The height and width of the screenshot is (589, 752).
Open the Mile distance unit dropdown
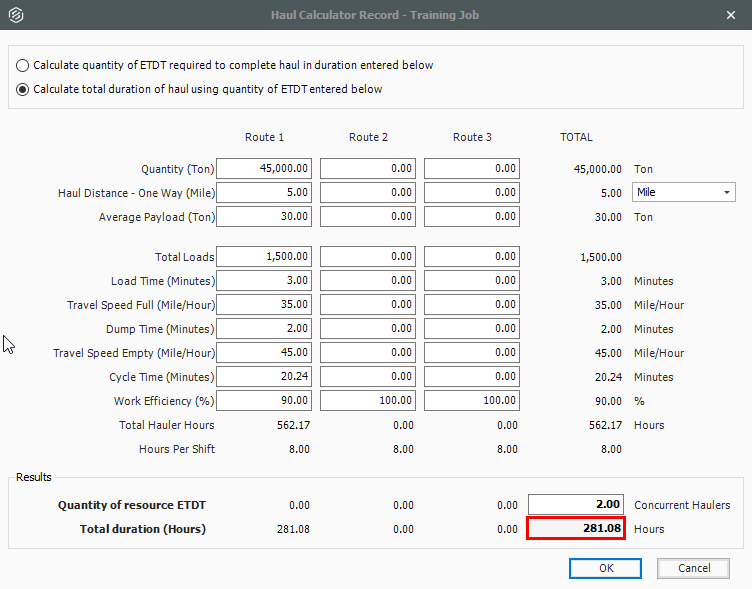(x=683, y=193)
